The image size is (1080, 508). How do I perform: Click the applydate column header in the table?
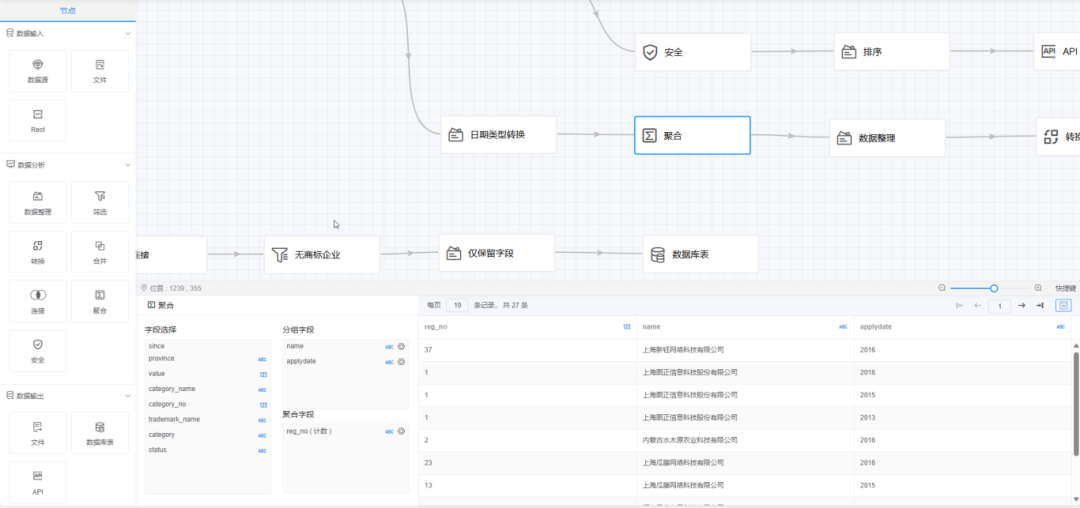point(963,327)
